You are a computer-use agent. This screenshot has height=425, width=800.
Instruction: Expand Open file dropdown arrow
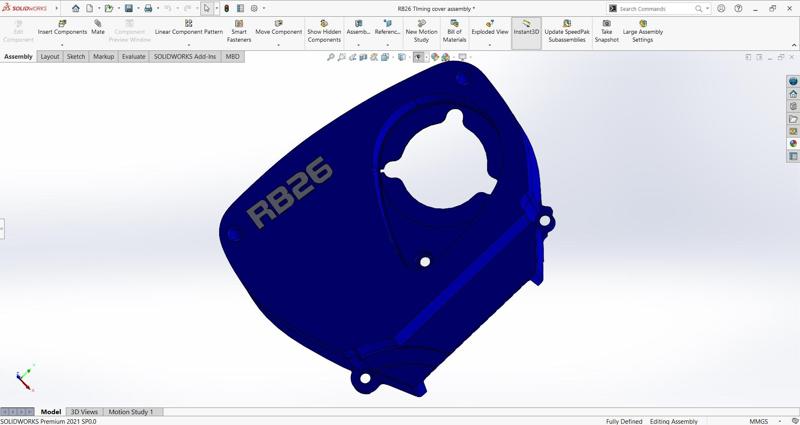point(118,9)
